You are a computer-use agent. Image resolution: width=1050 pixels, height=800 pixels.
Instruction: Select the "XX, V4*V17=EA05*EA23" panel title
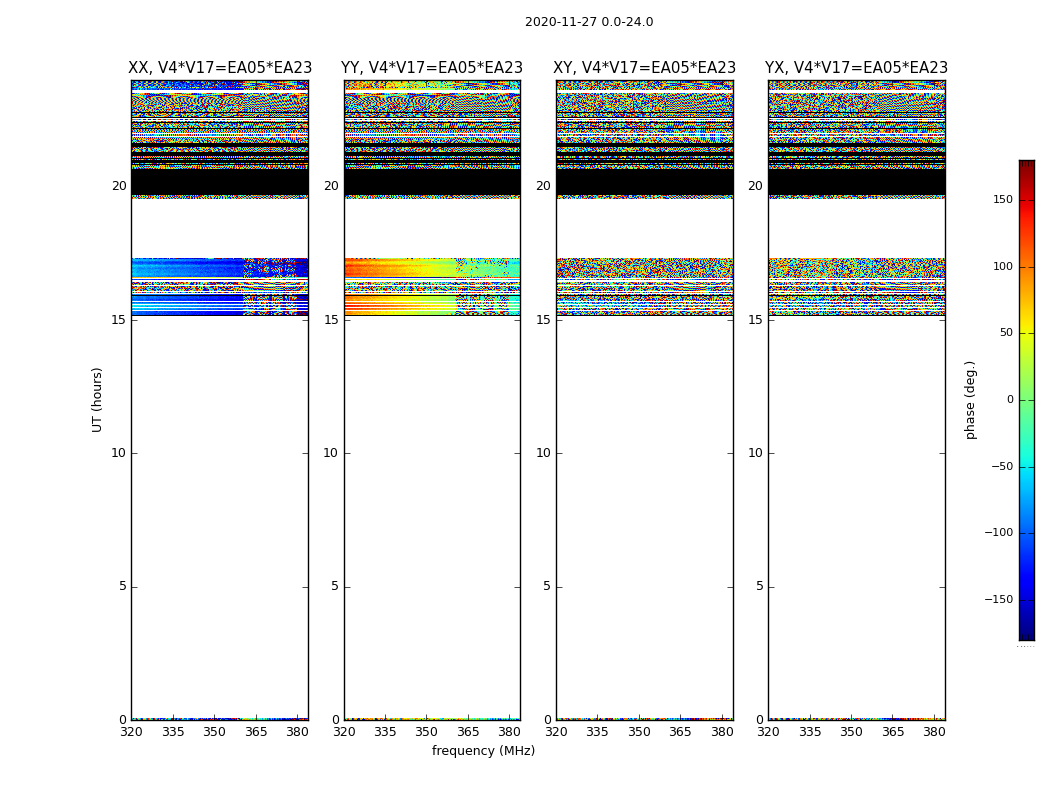(220, 68)
